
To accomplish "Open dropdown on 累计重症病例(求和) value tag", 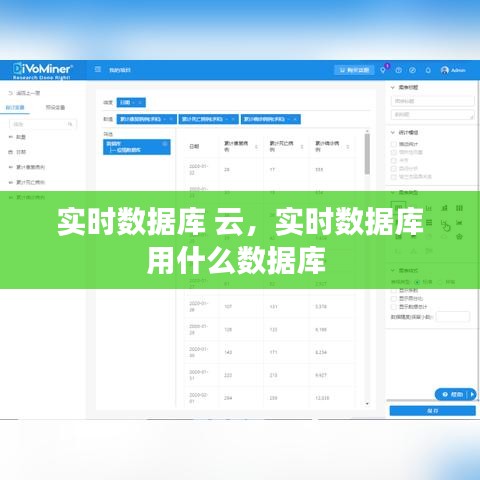I will tap(165, 119).
